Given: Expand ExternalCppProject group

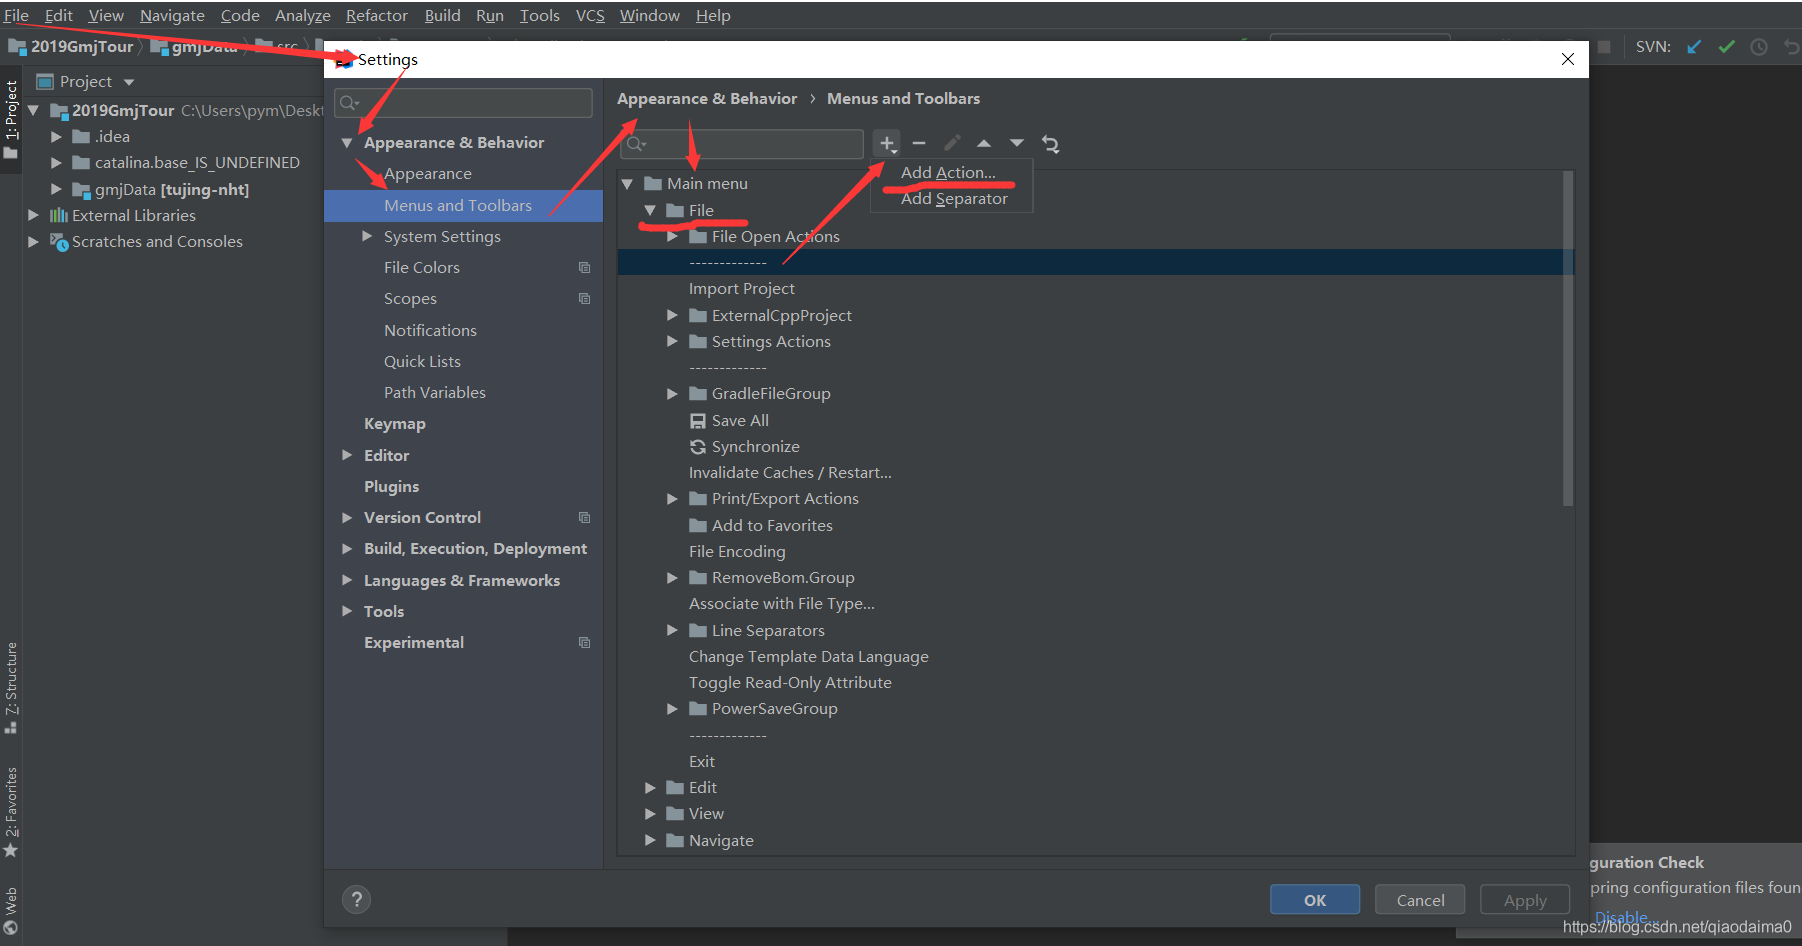Looking at the screenshot, I should tap(673, 315).
